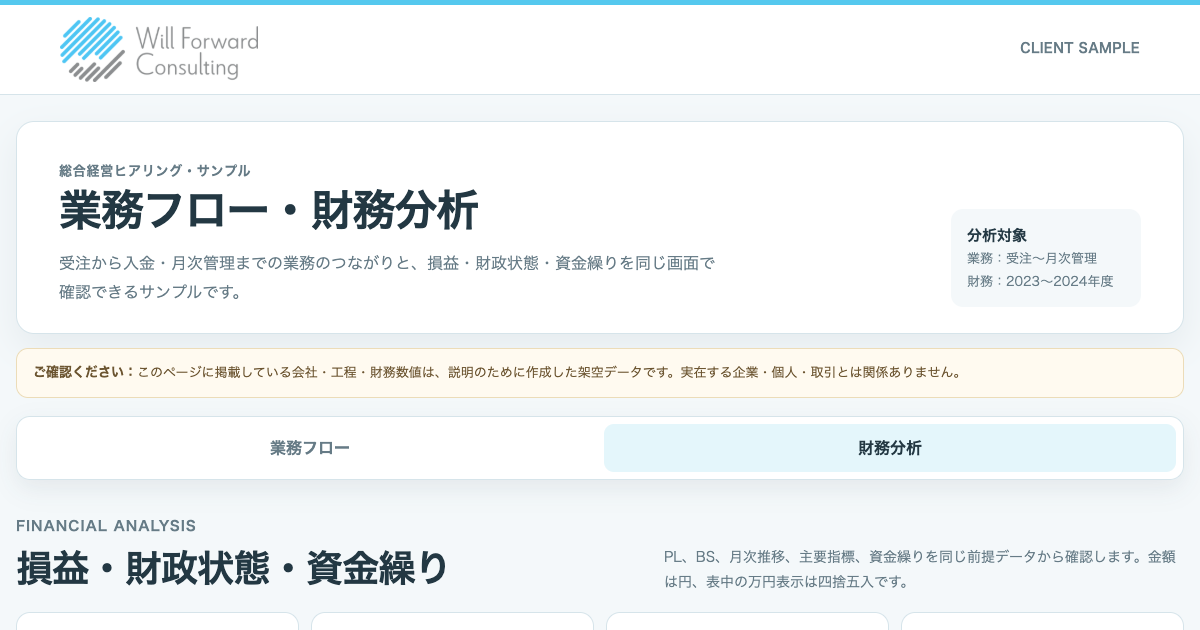Image resolution: width=1200 pixels, height=630 pixels.
Task: Click the PL、BS、月次推移 description text
Action: [920, 569]
